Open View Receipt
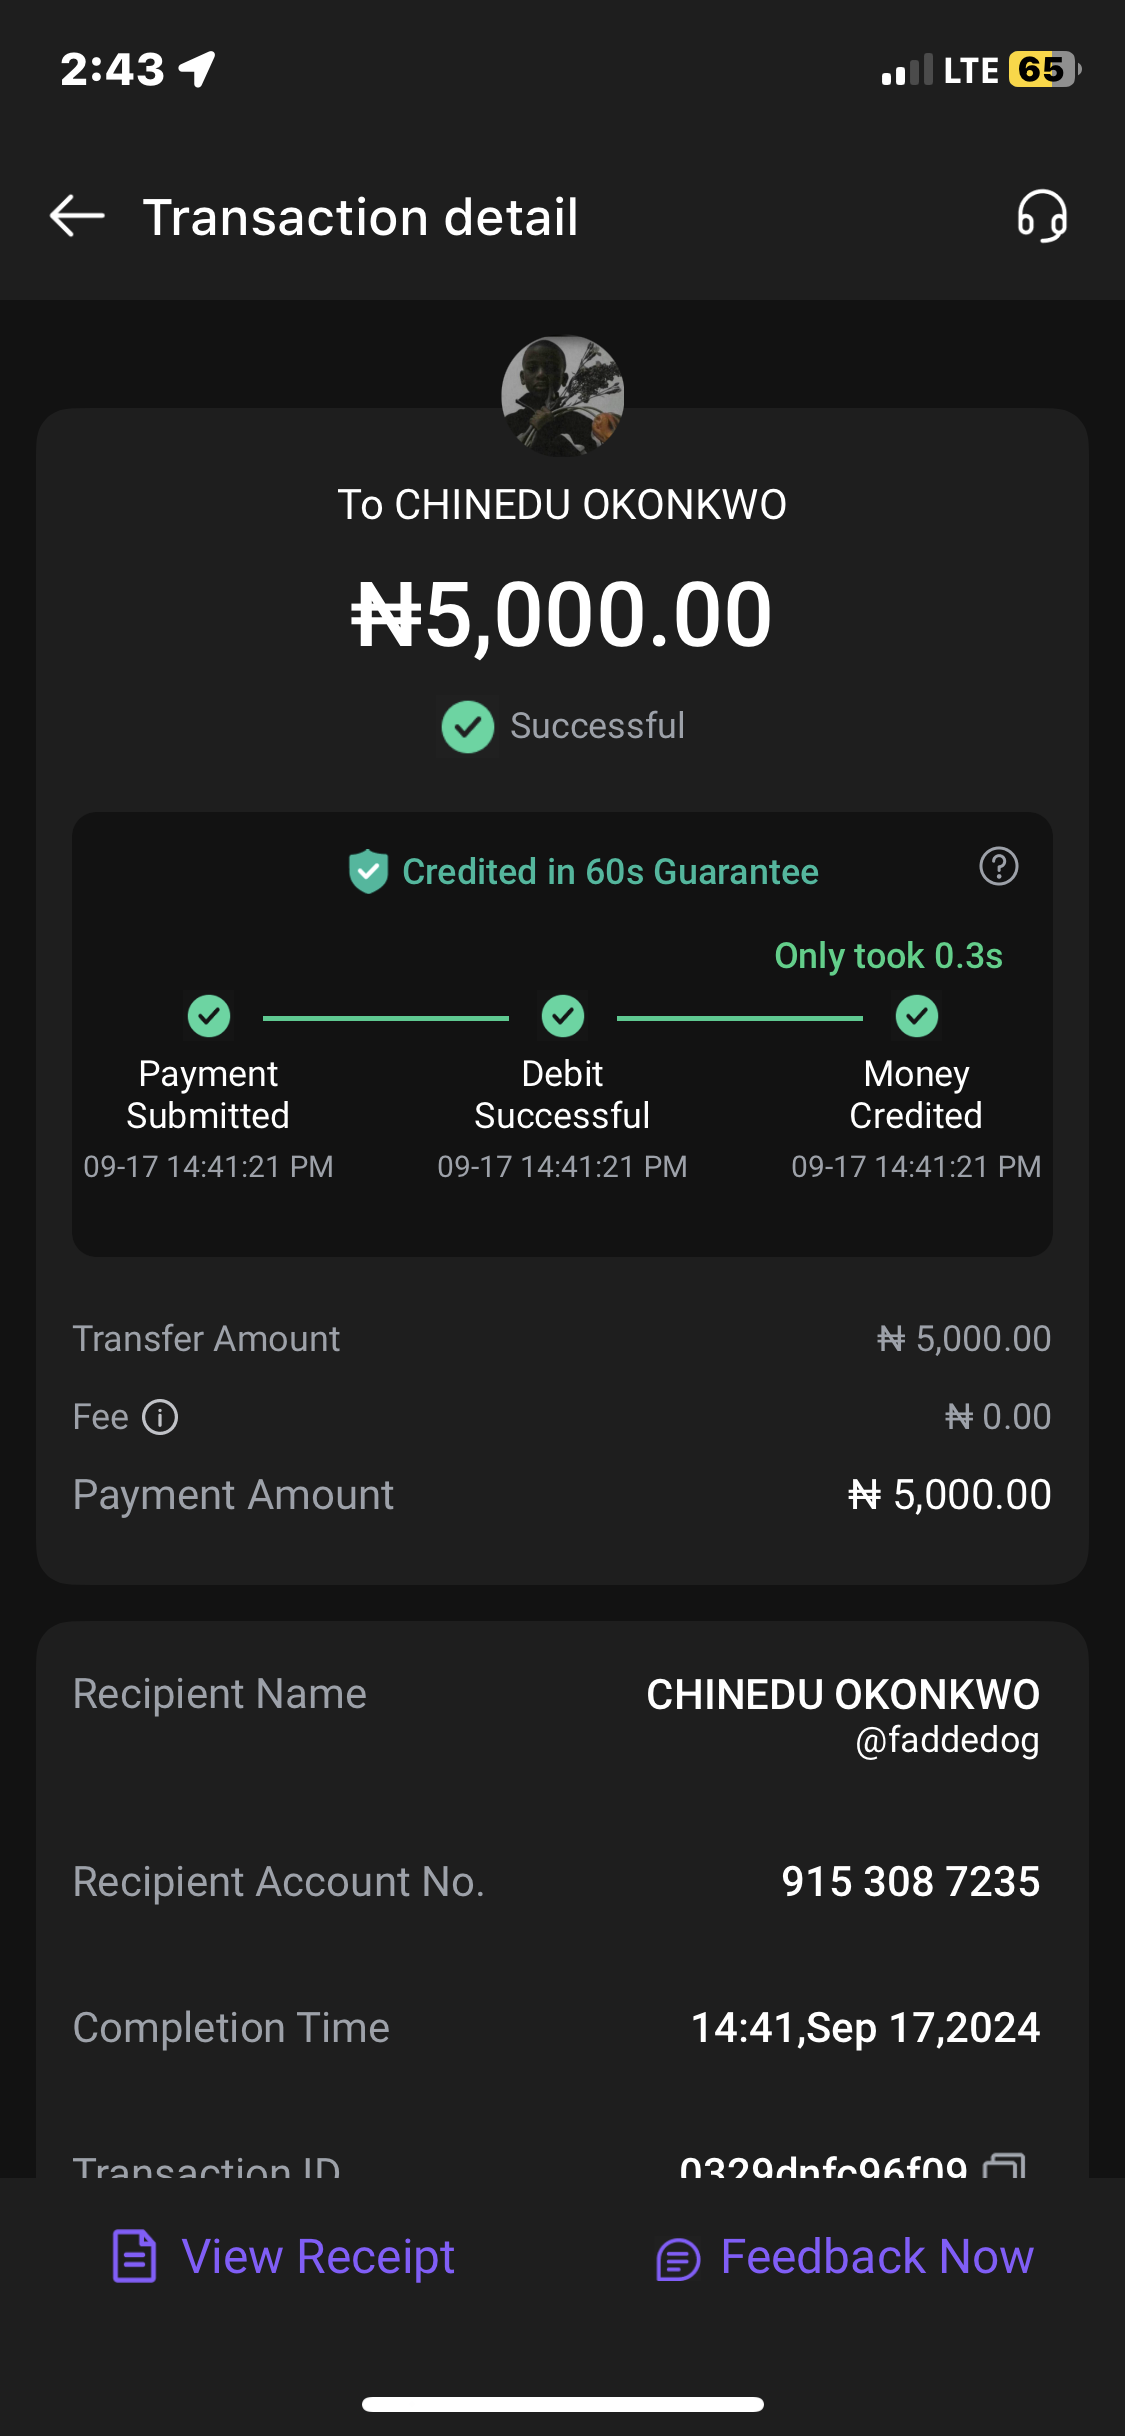 (x=318, y=2257)
